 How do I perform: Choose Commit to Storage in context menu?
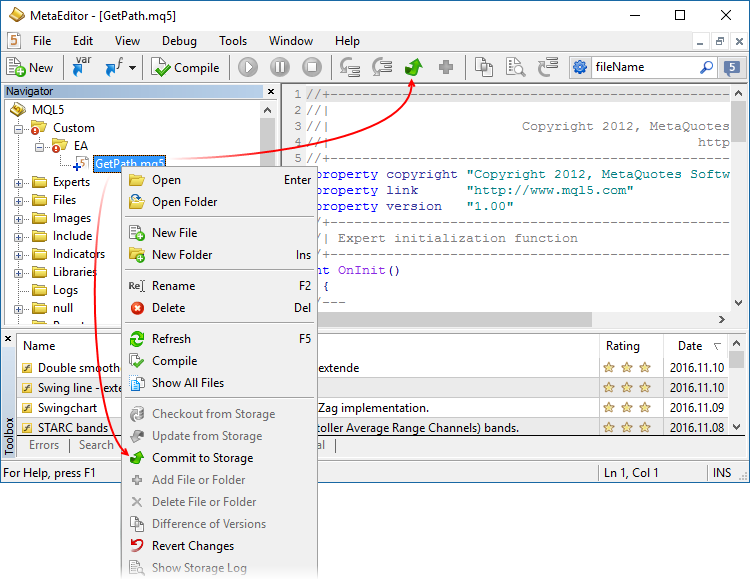(202, 458)
